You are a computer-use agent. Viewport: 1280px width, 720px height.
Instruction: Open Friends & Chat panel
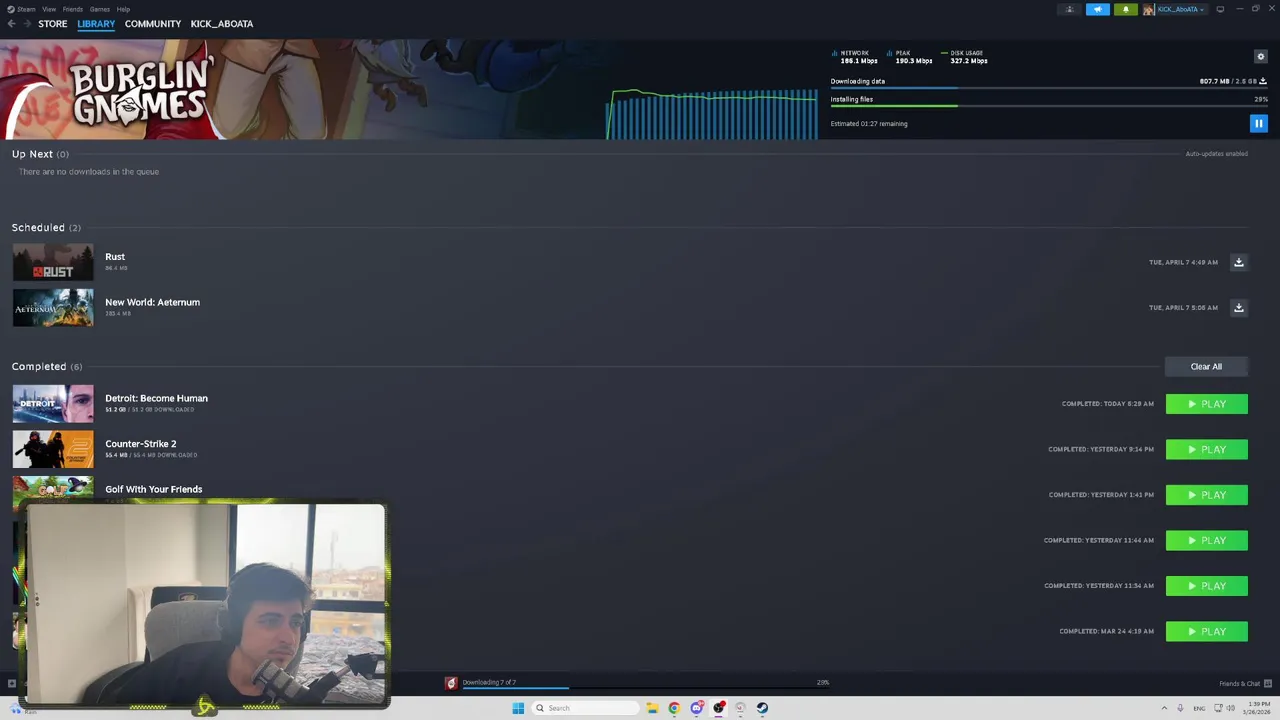click(x=1245, y=684)
